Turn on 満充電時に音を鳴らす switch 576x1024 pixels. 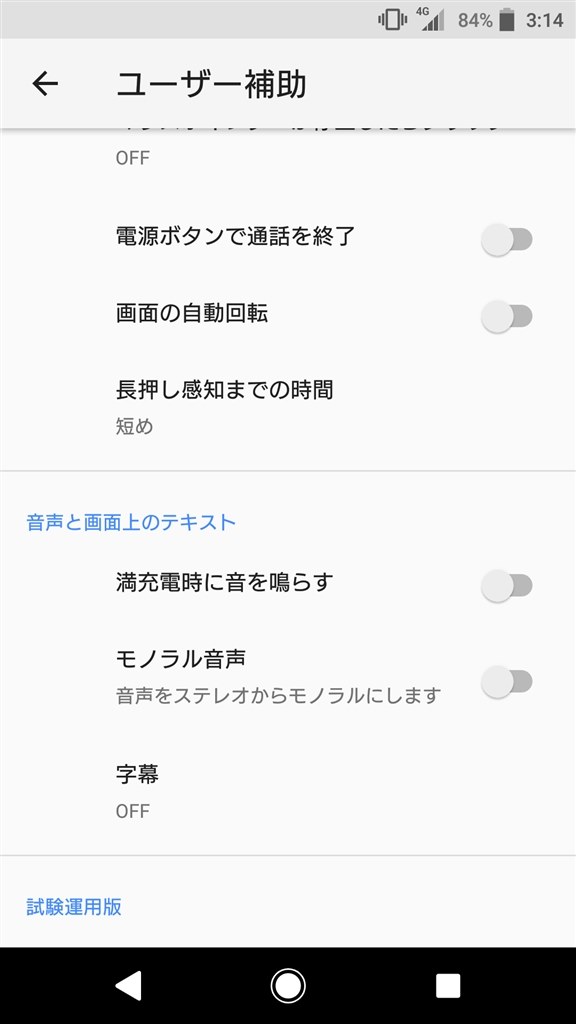(x=507, y=585)
